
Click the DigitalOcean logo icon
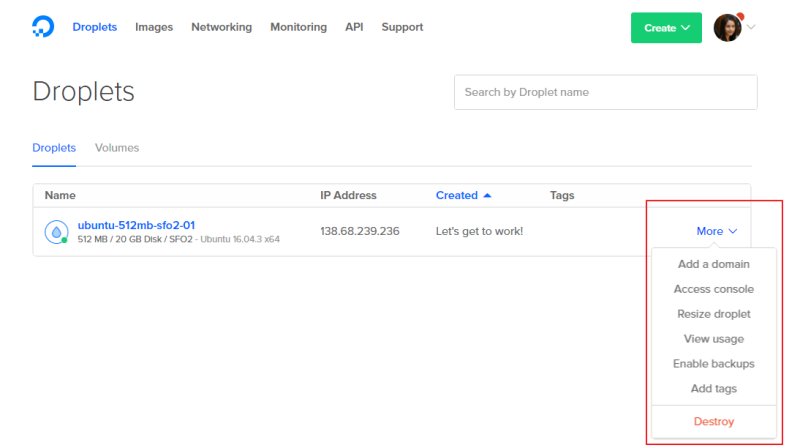[x=43, y=27]
